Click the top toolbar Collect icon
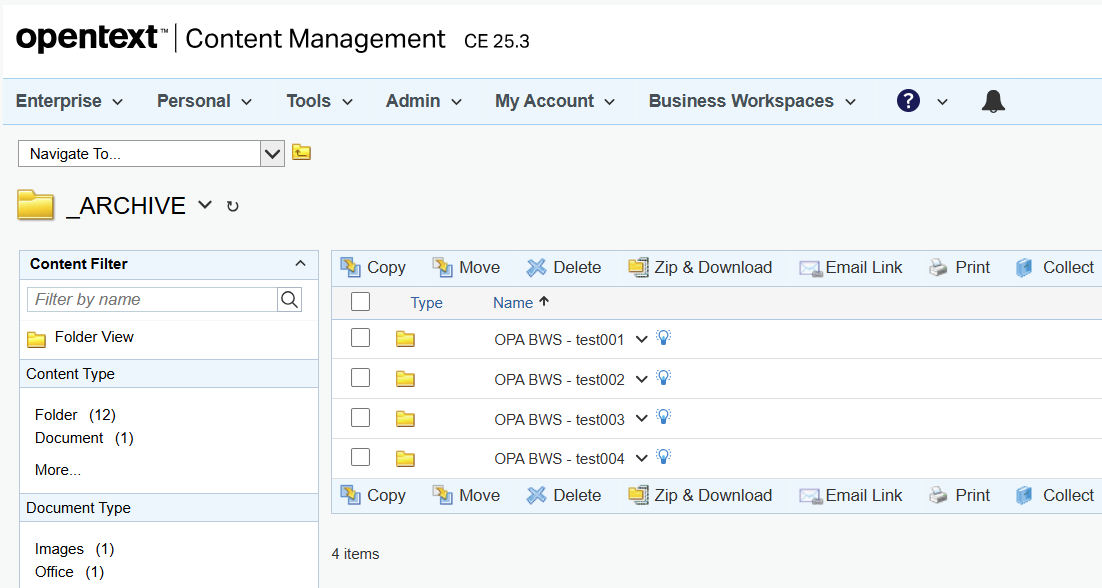The image size is (1102, 588). [x=1024, y=268]
